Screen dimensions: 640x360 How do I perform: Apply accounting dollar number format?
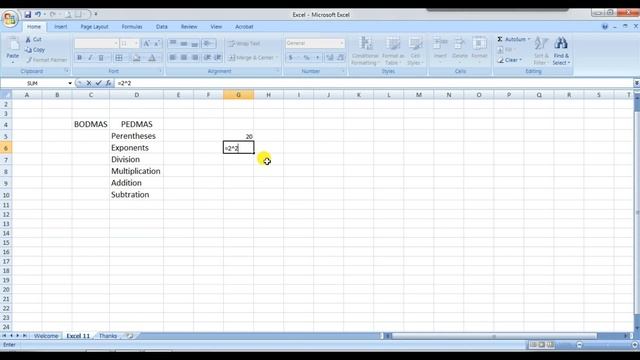tap(291, 58)
